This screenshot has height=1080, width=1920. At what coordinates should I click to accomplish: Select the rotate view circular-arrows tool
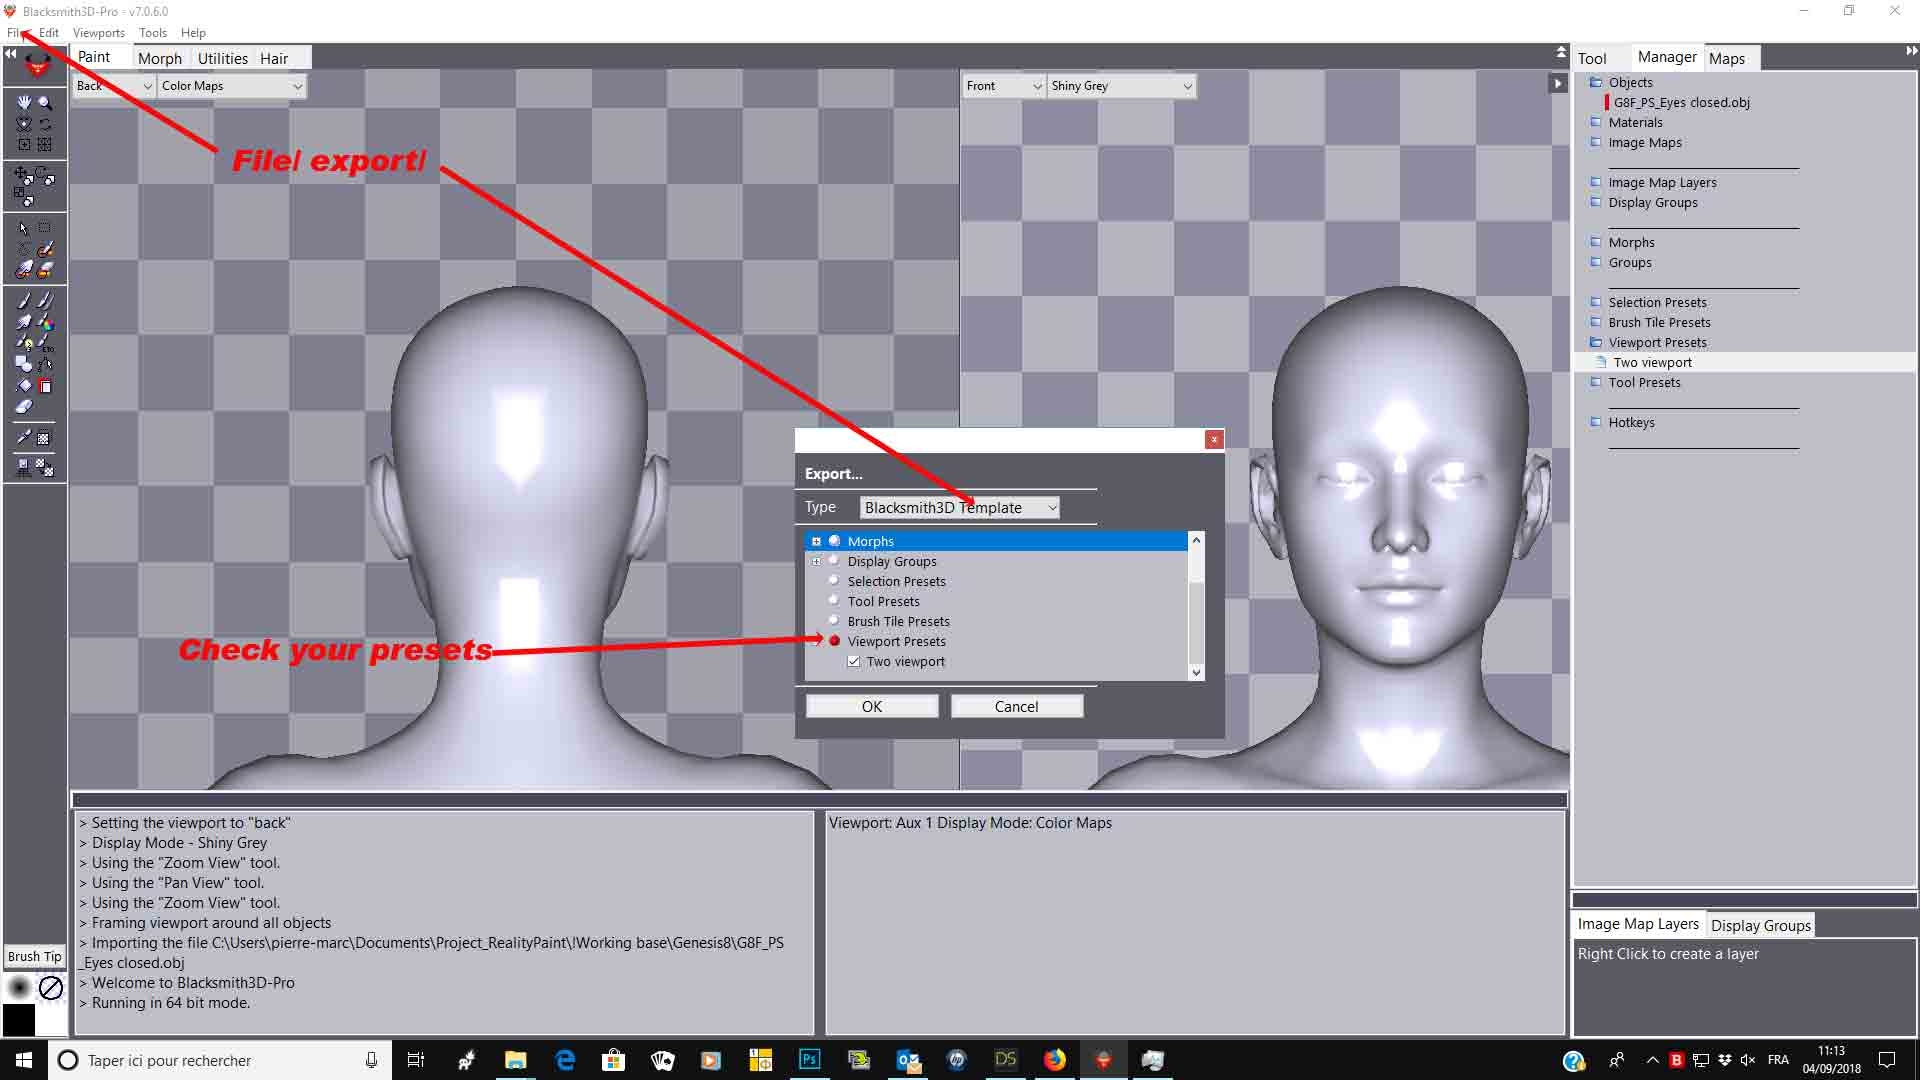point(45,123)
